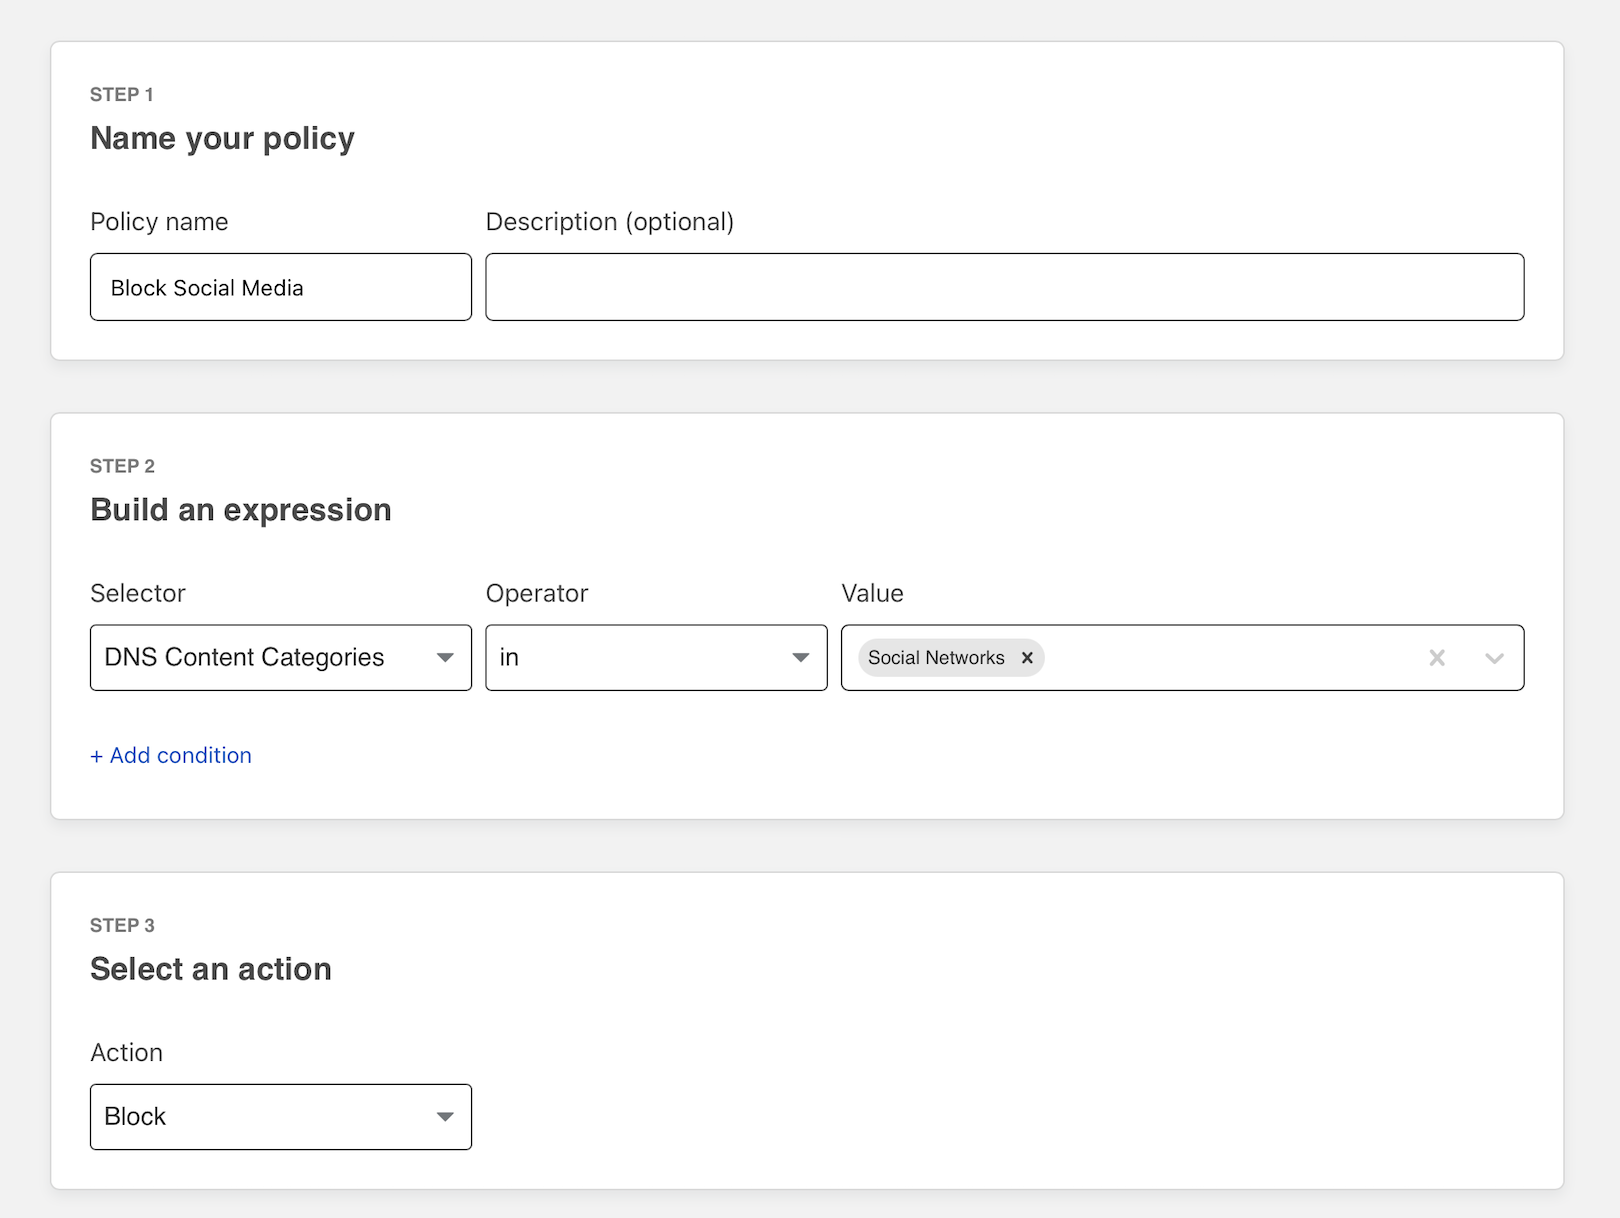The width and height of the screenshot is (1620, 1218).
Task: Click the Policy name field with Block Social Media
Action: (x=280, y=287)
